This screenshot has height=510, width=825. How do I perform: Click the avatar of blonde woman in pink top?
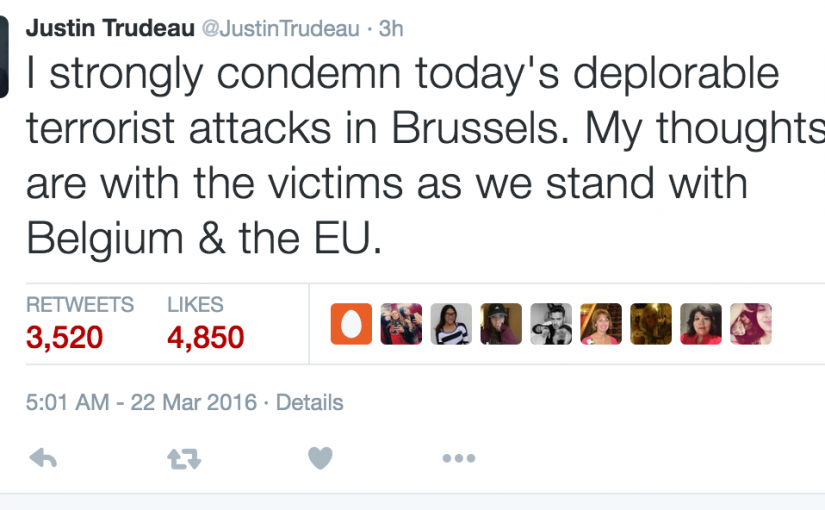601,324
